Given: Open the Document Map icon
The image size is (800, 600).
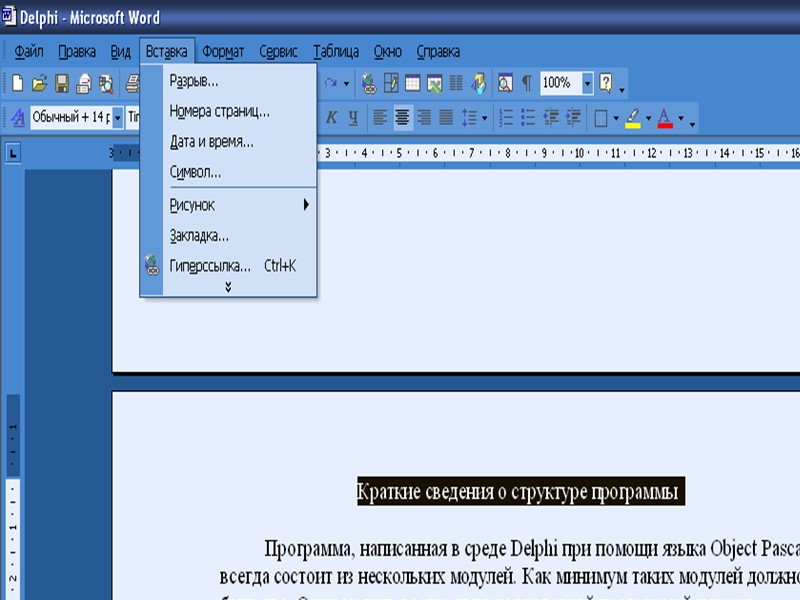Looking at the screenshot, I should [505, 83].
